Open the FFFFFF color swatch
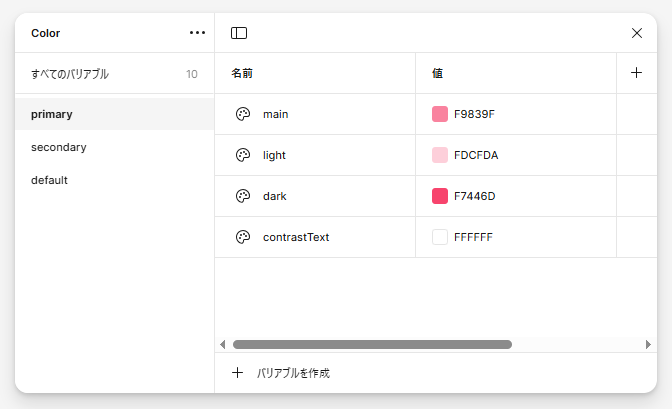672x409 pixels. coord(440,237)
